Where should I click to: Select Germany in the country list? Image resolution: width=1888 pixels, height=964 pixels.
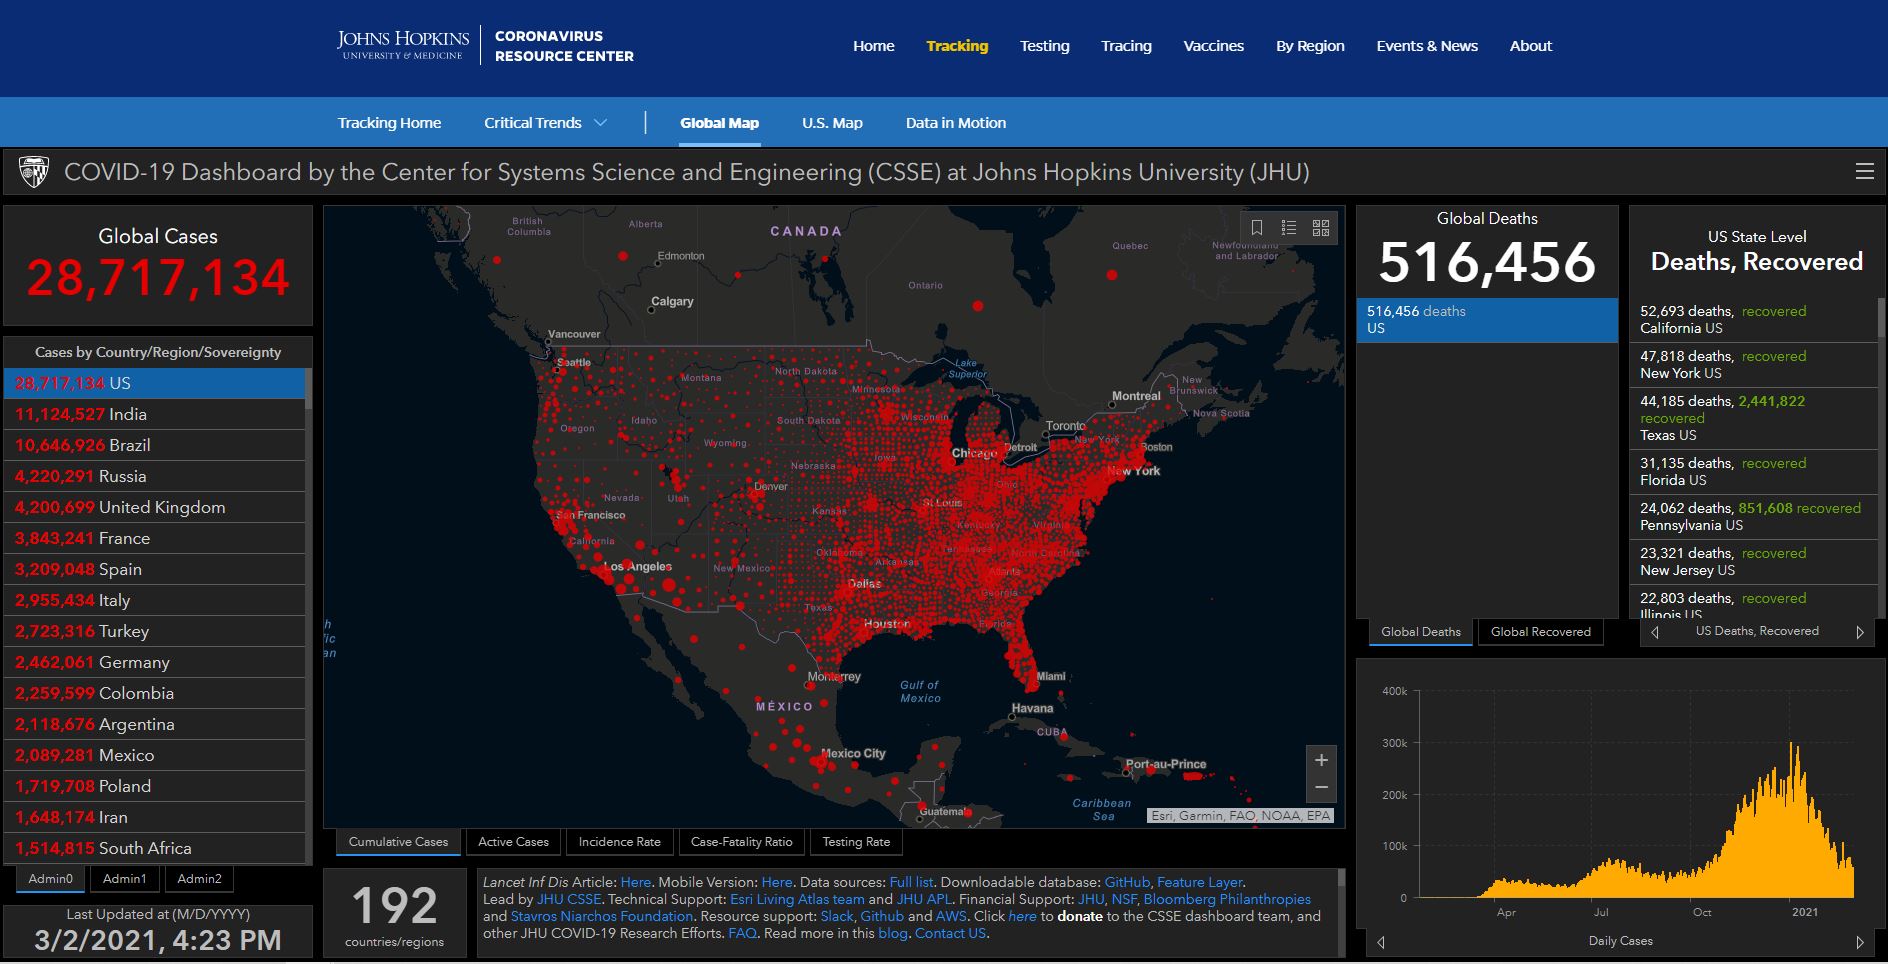click(155, 662)
